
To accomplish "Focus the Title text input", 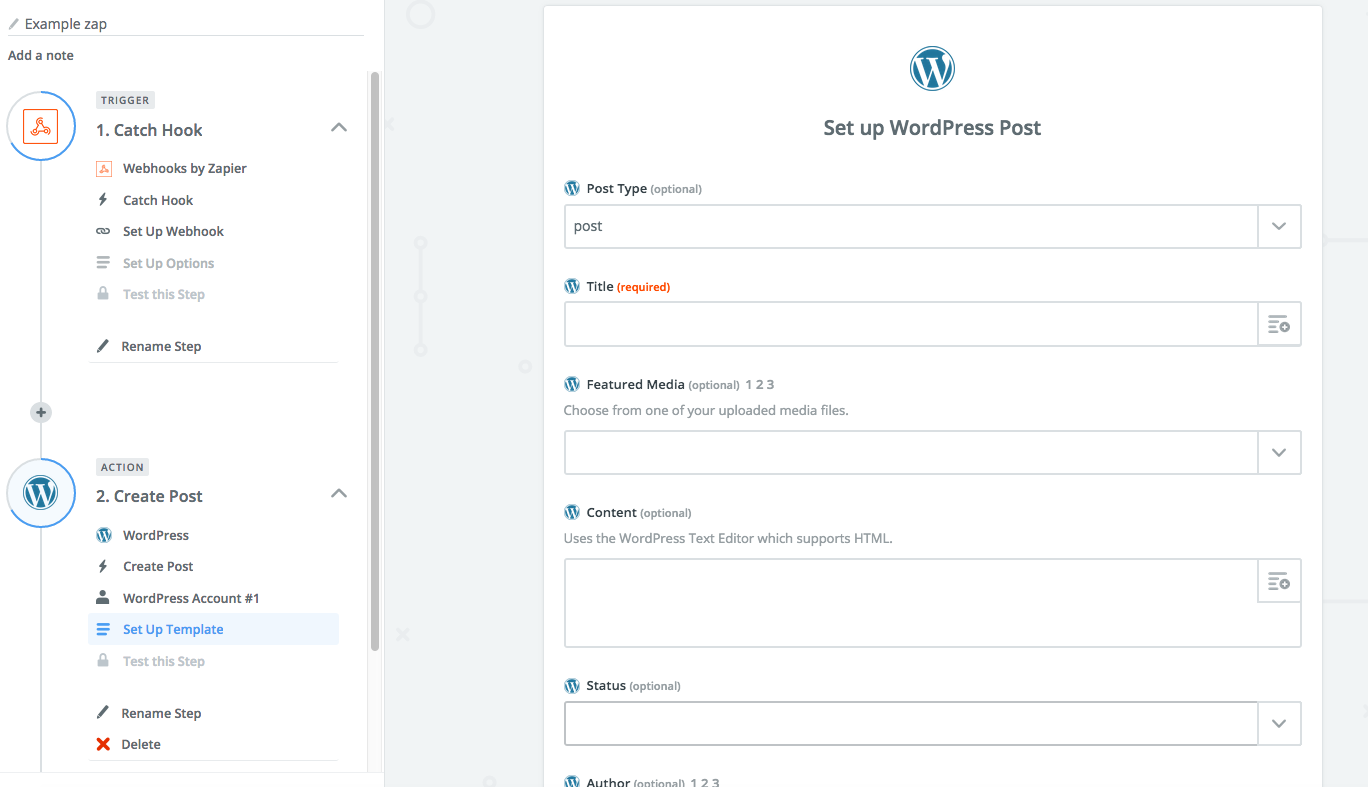I will 911,324.
